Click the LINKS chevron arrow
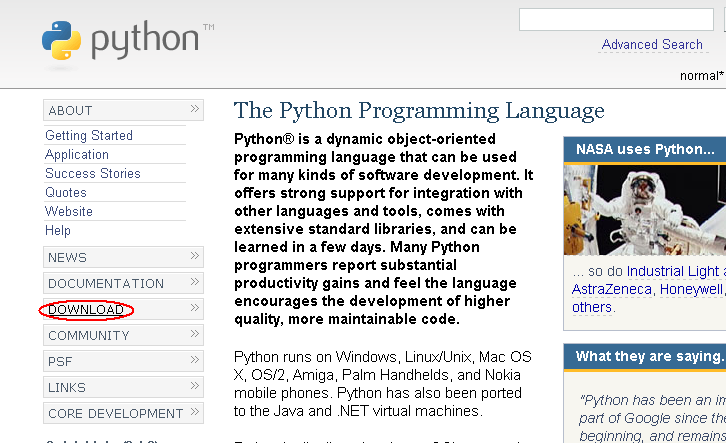Image resolution: width=726 pixels, height=443 pixels. point(195,386)
